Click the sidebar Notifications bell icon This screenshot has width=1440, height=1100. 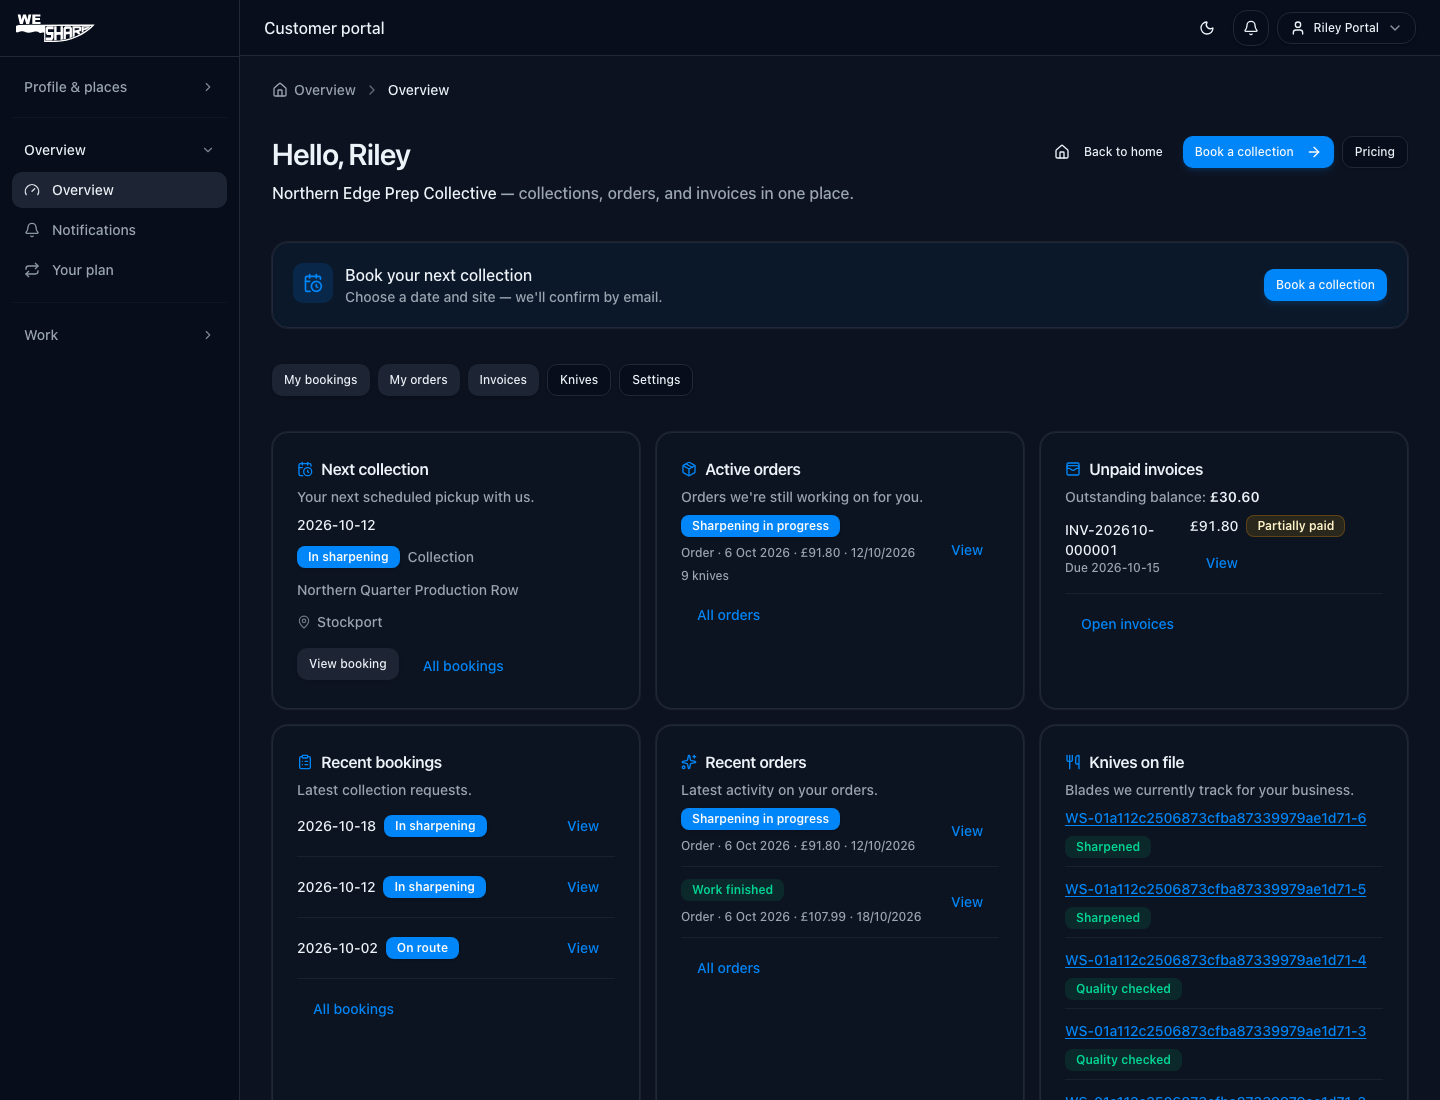pyautogui.click(x=32, y=230)
